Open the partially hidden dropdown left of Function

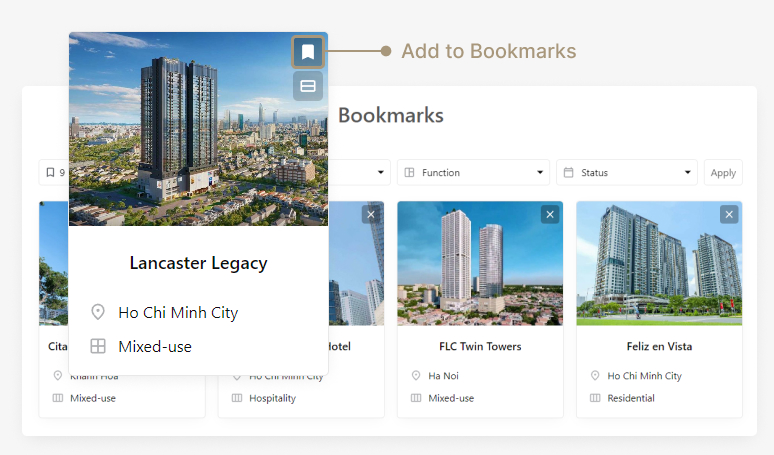(x=360, y=172)
